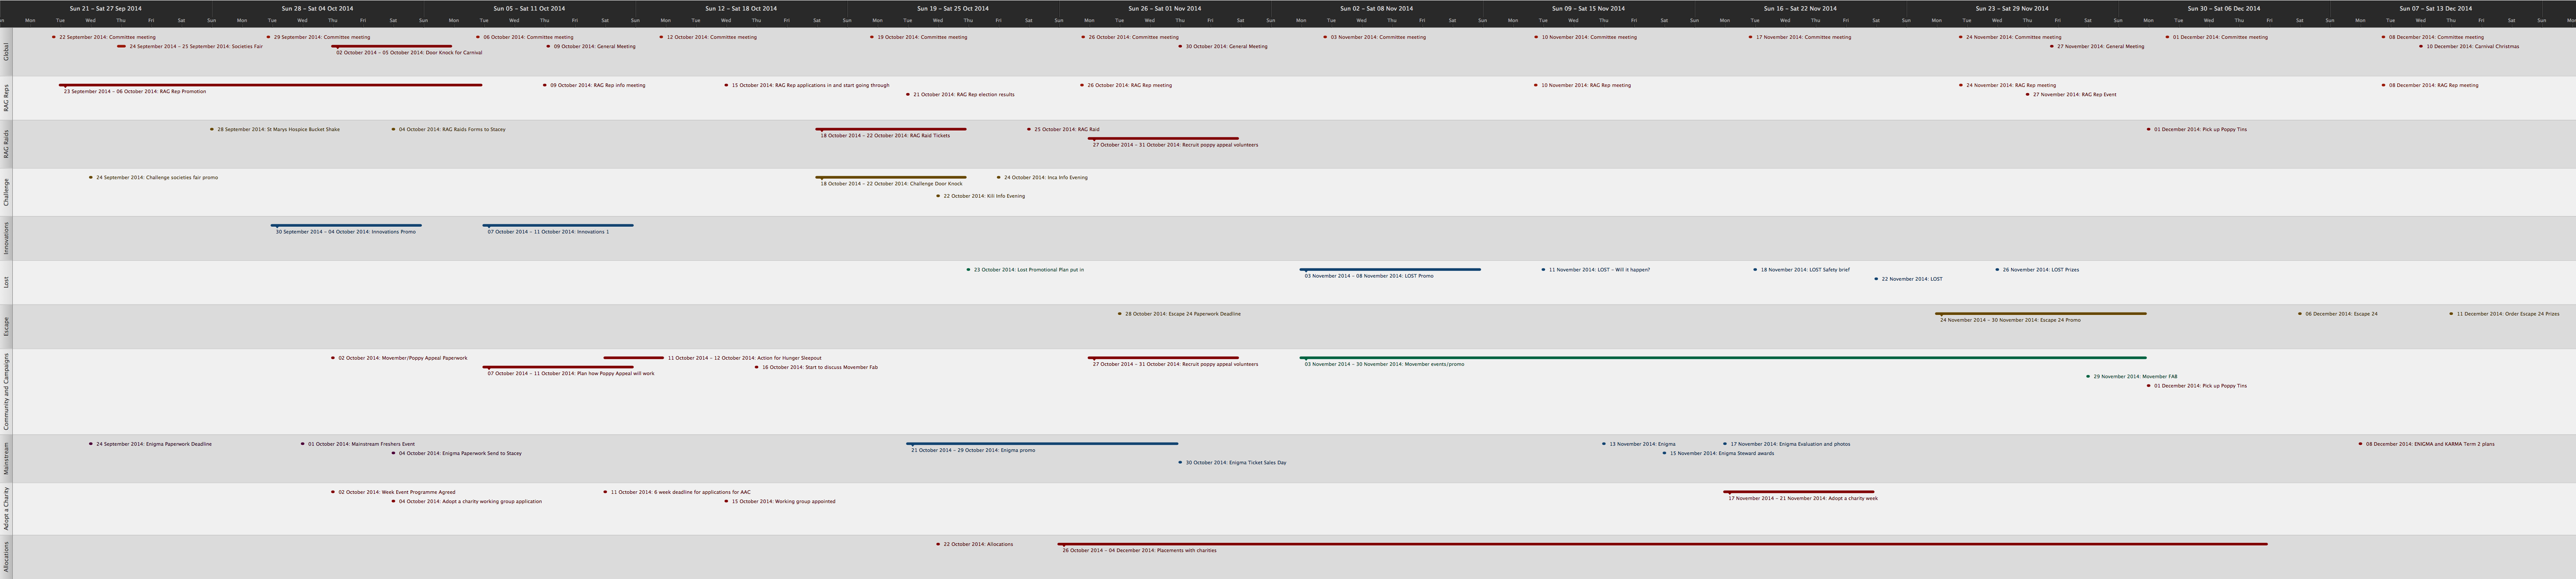The image size is (2576, 579).
Task: Click the Adopt a charity week bar
Action: pyautogui.click(x=1798, y=491)
